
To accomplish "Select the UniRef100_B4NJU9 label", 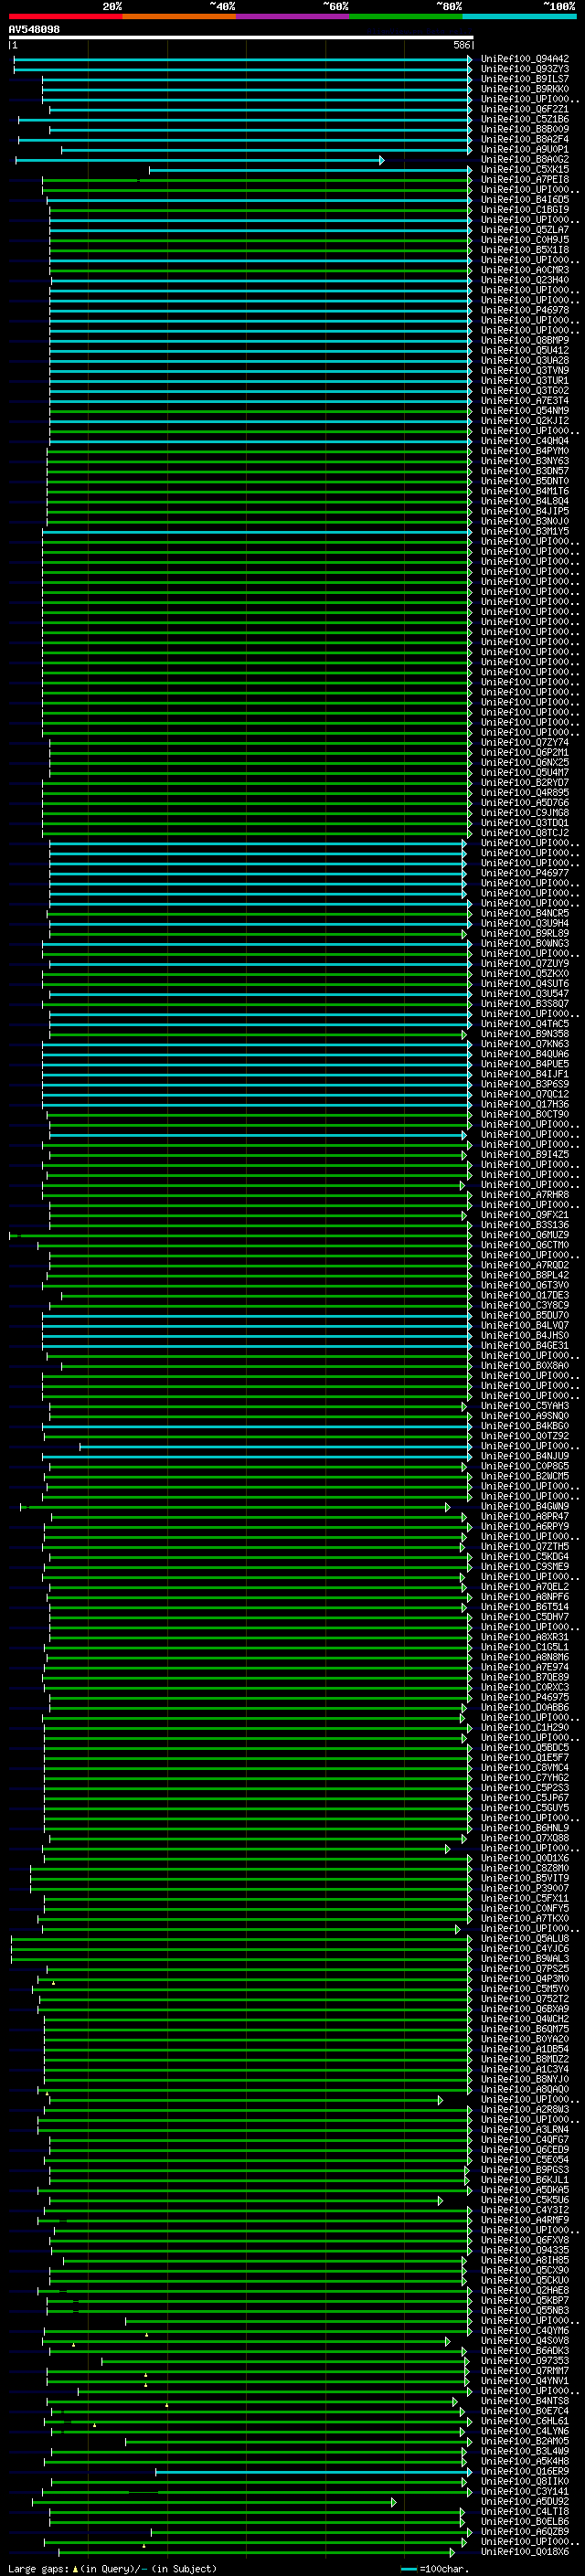I will tap(524, 1456).
